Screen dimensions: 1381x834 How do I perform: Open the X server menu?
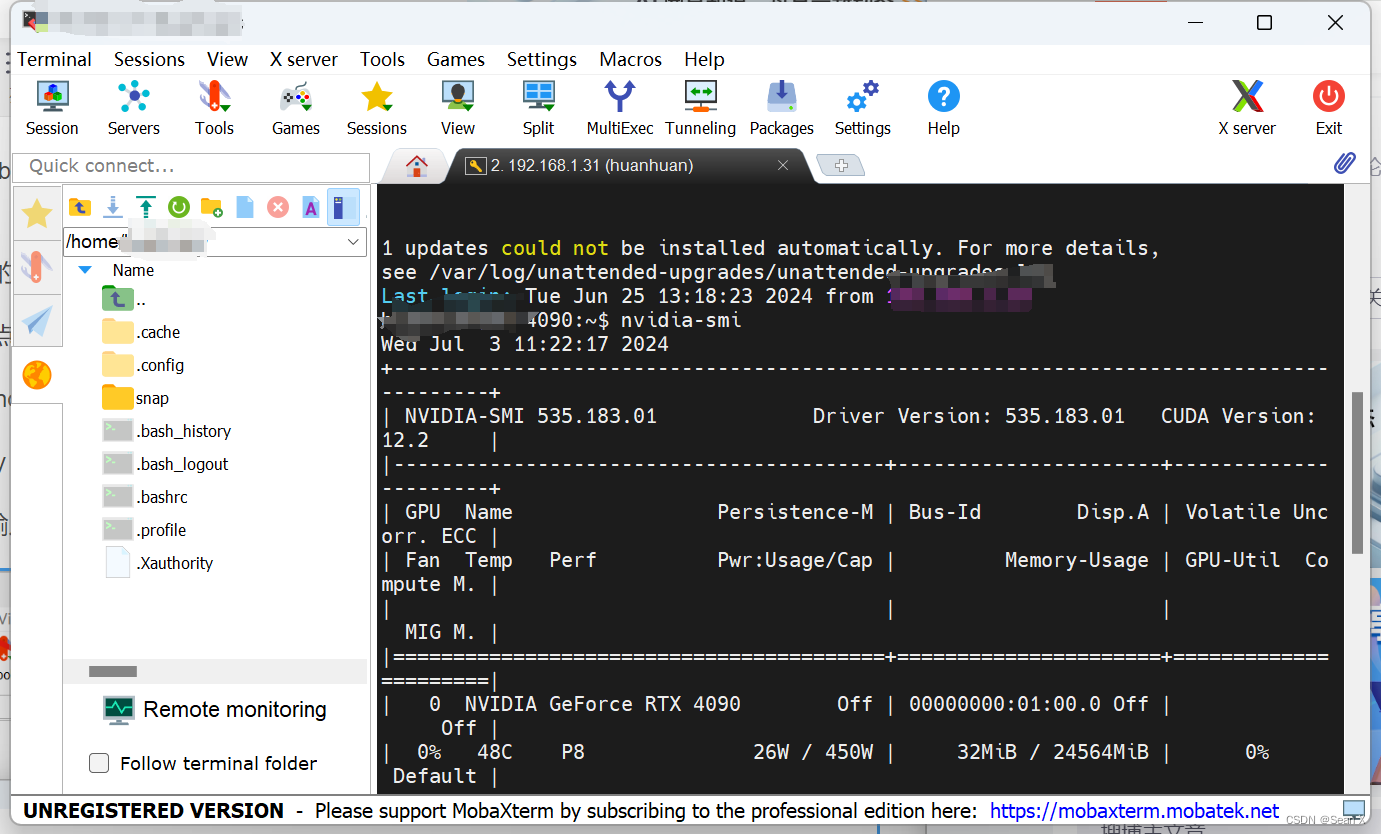coord(304,59)
